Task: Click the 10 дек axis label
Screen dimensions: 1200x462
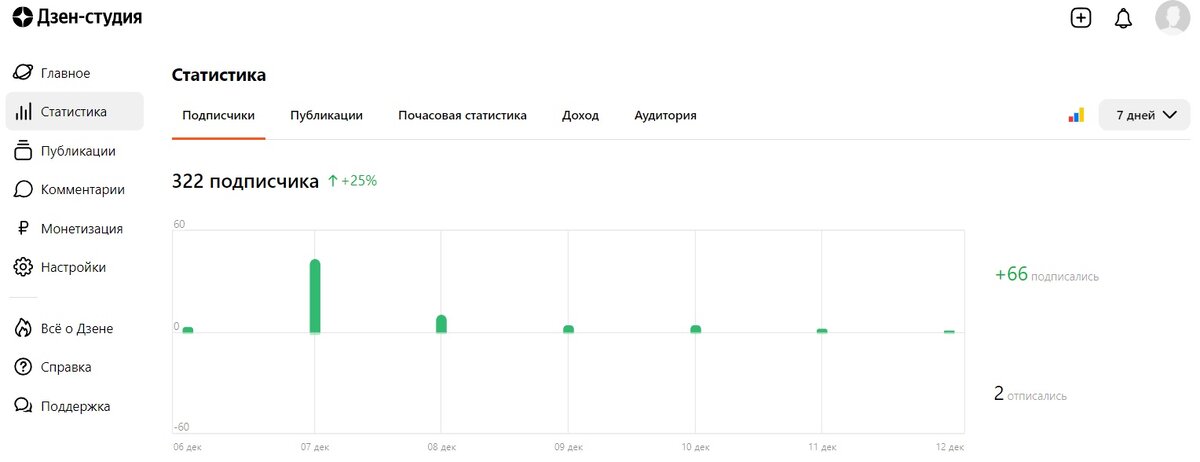Action: pos(695,447)
